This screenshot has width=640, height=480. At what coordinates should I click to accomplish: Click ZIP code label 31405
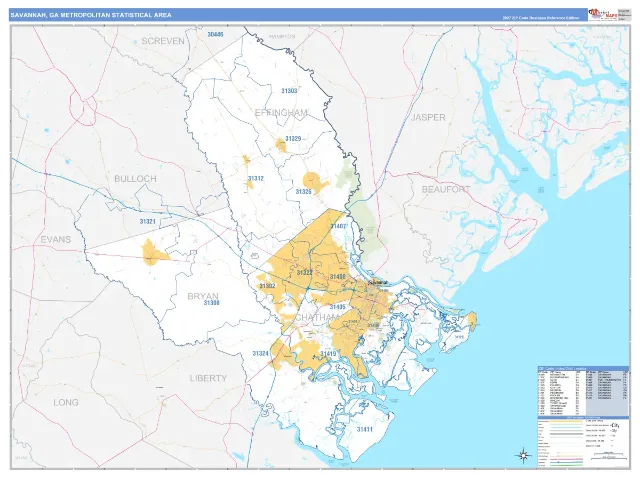pos(338,307)
